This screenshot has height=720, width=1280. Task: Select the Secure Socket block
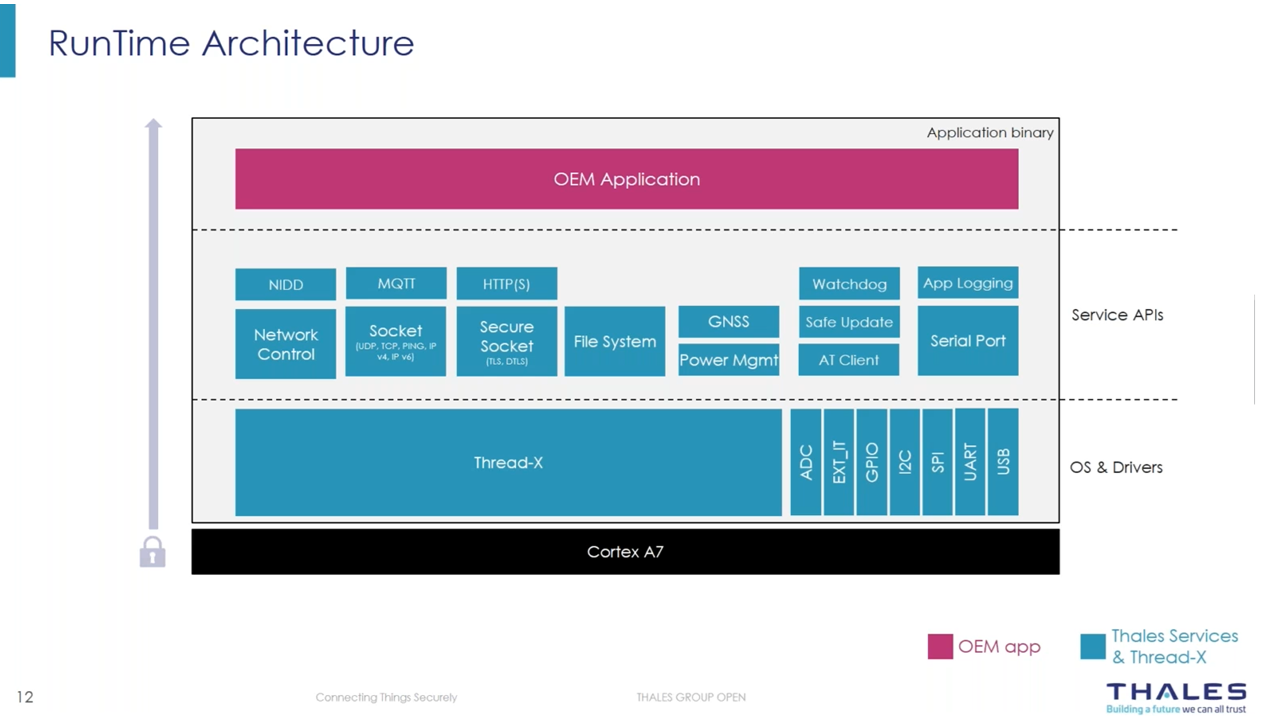point(507,342)
